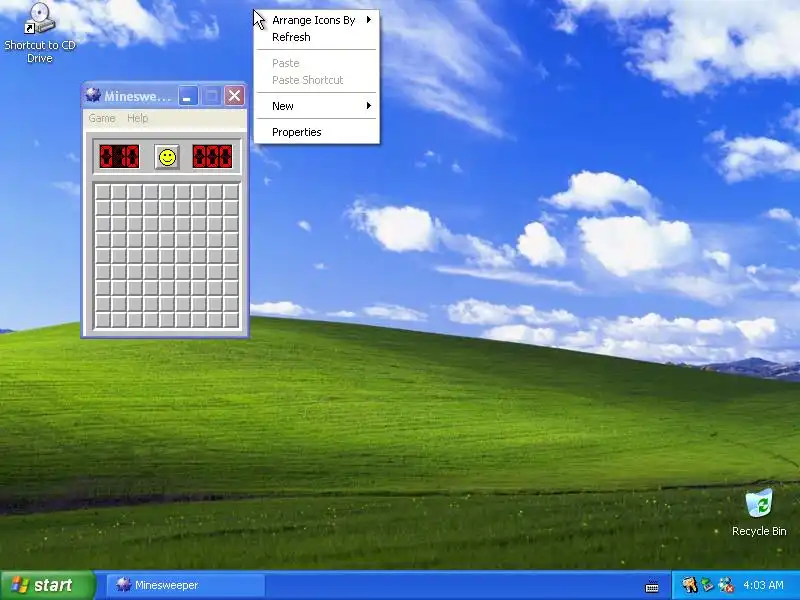Reveal the top-right cell of the minefield

coord(231,192)
